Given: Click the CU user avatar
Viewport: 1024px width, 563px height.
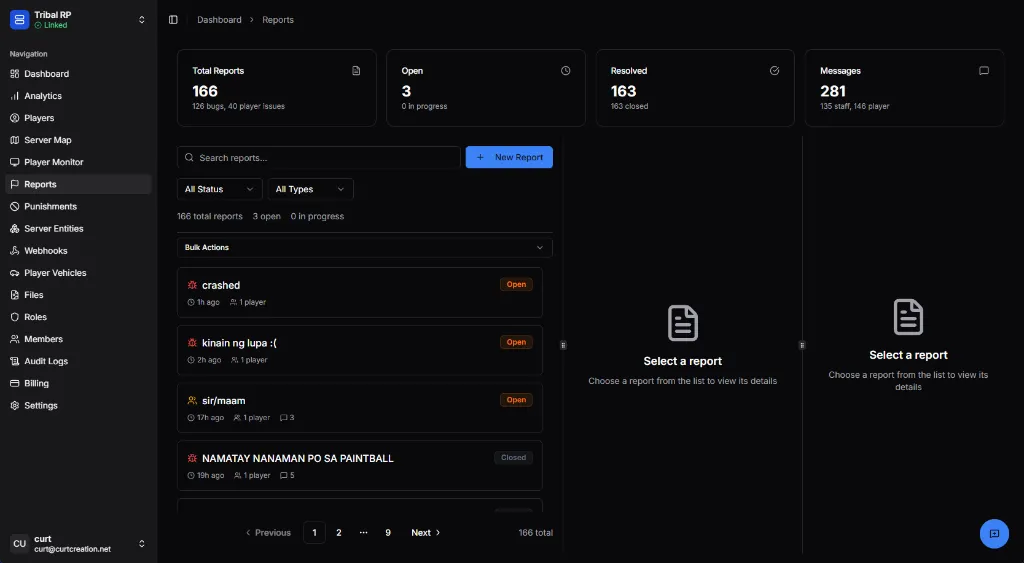Looking at the screenshot, I should point(20,543).
